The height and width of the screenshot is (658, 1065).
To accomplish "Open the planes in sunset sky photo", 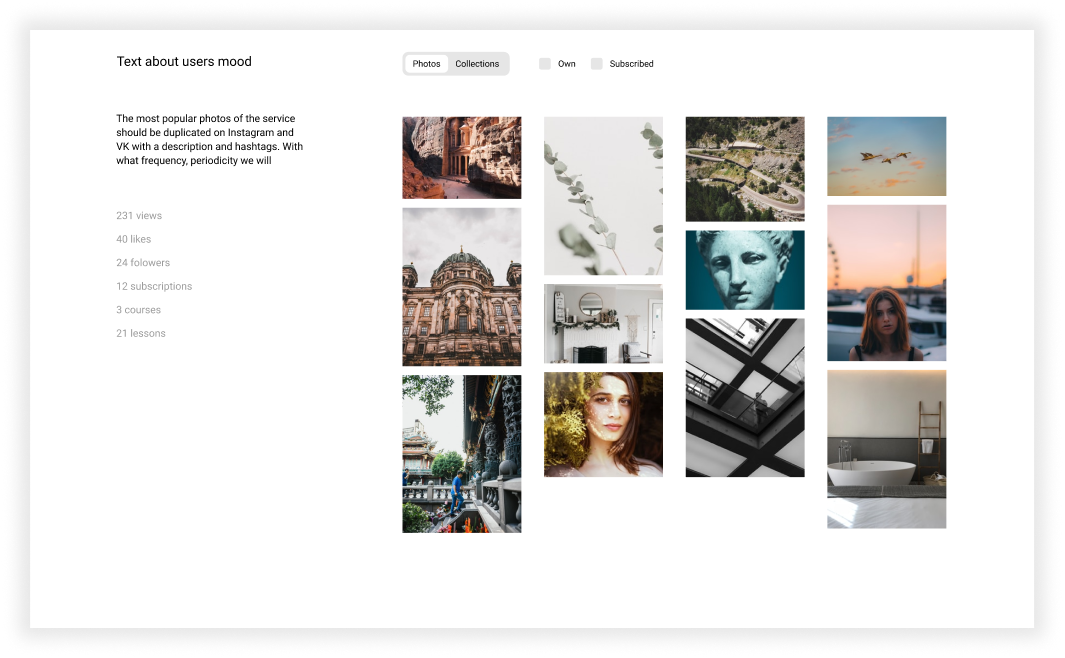I will (x=886, y=156).
